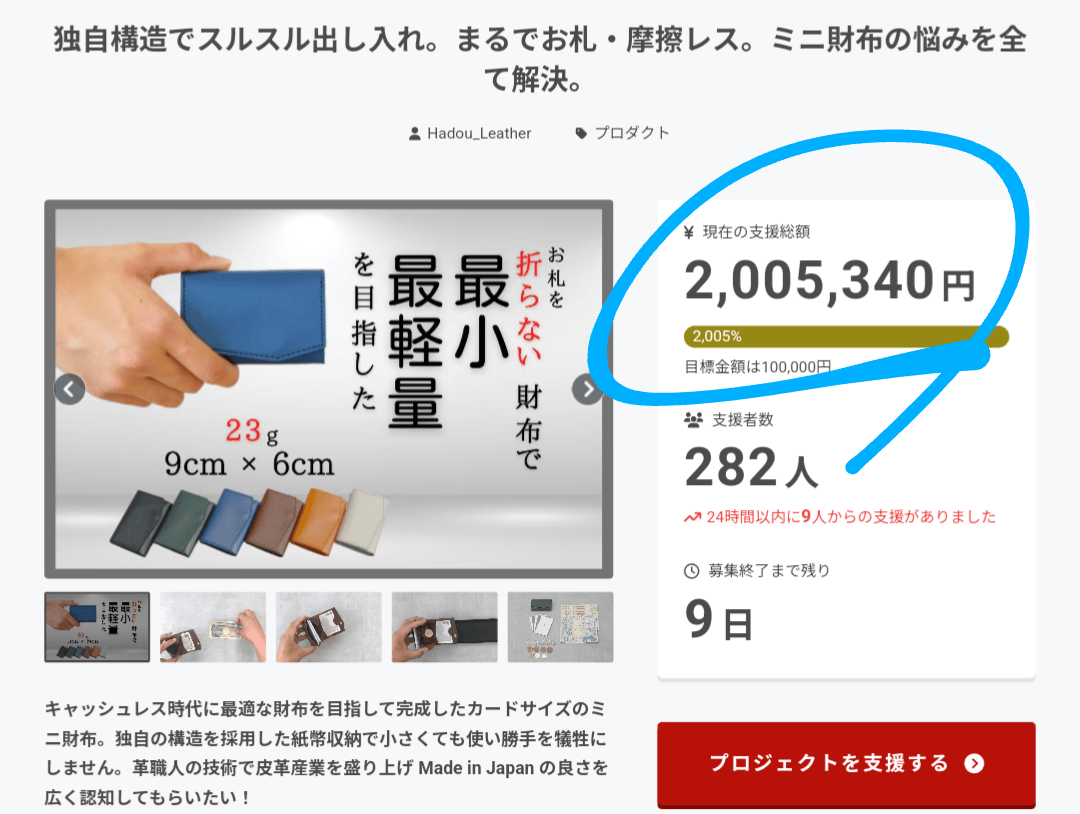Click the tag icon beside プロダクト
The image size is (1080, 814).
(581, 134)
